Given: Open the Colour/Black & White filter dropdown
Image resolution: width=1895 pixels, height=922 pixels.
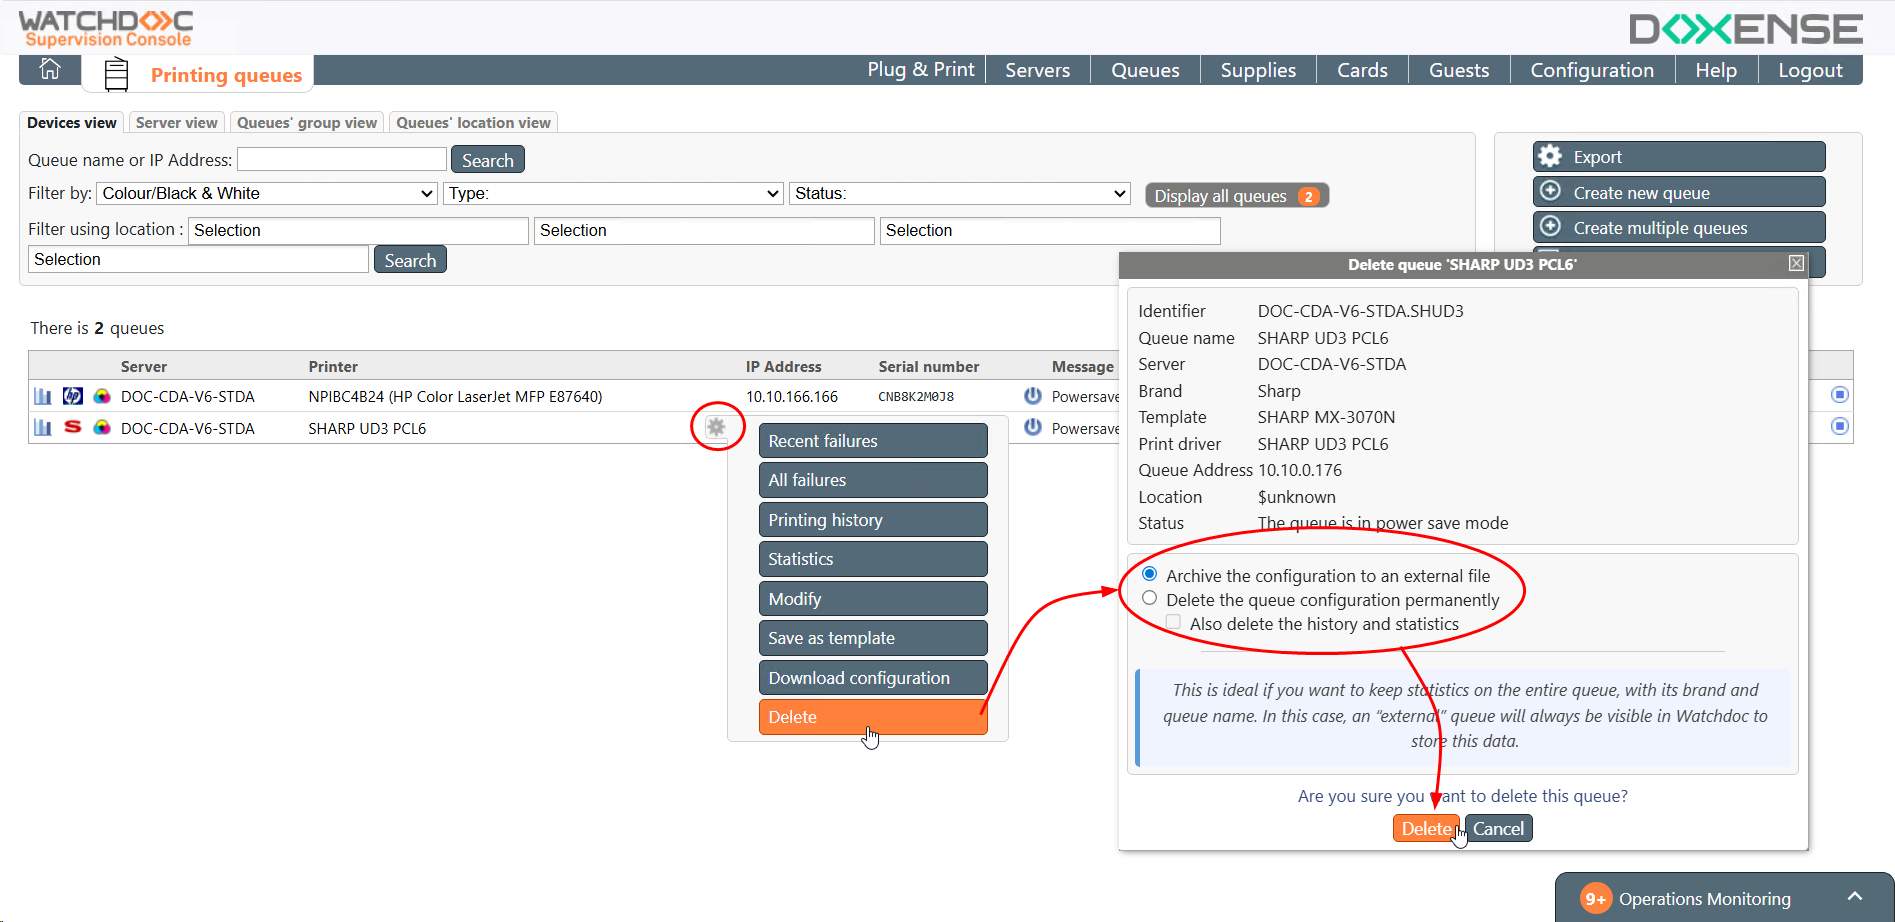Looking at the screenshot, I should point(267,193).
